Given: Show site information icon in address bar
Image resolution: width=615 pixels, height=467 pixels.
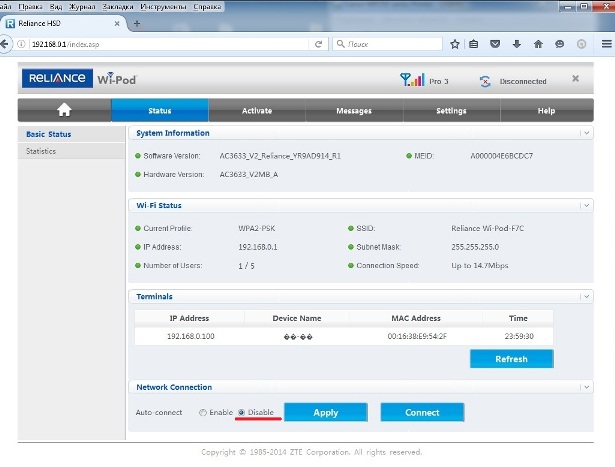Looking at the screenshot, I should pyautogui.click(x=21, y=44).
